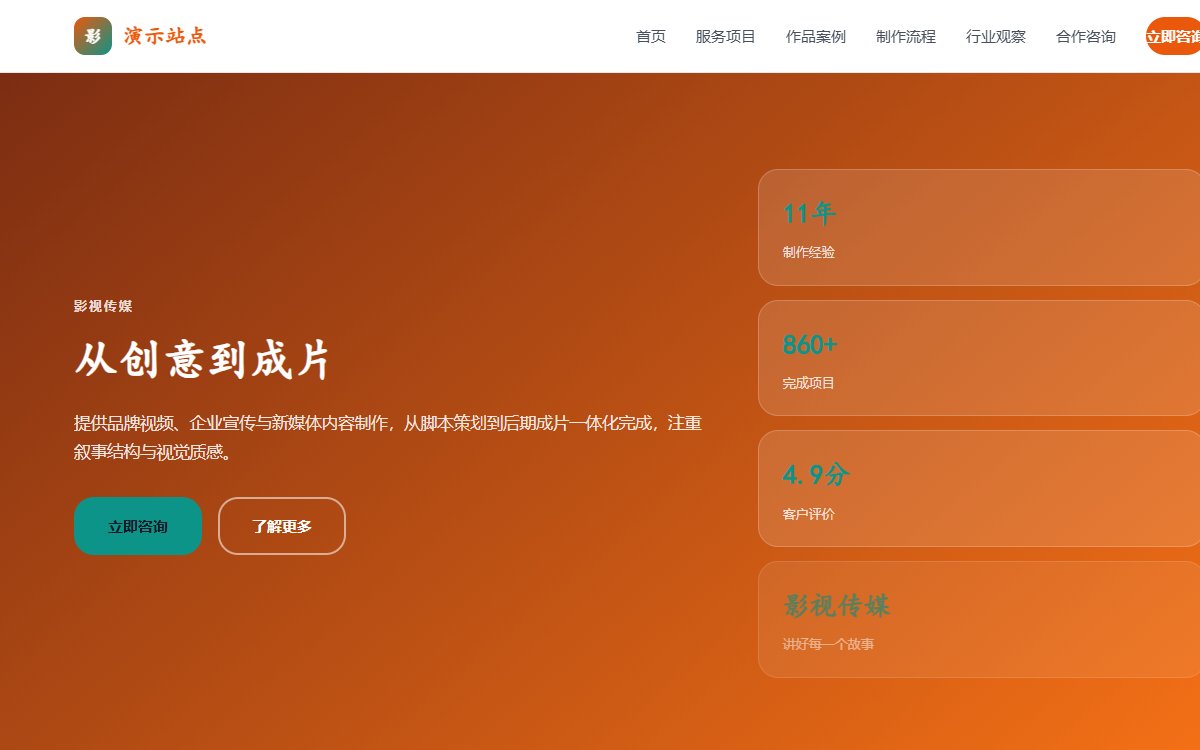1200x750 pixels.
Task: Click the paragraph starting 提供品牌视频
Action: (388, 437)
